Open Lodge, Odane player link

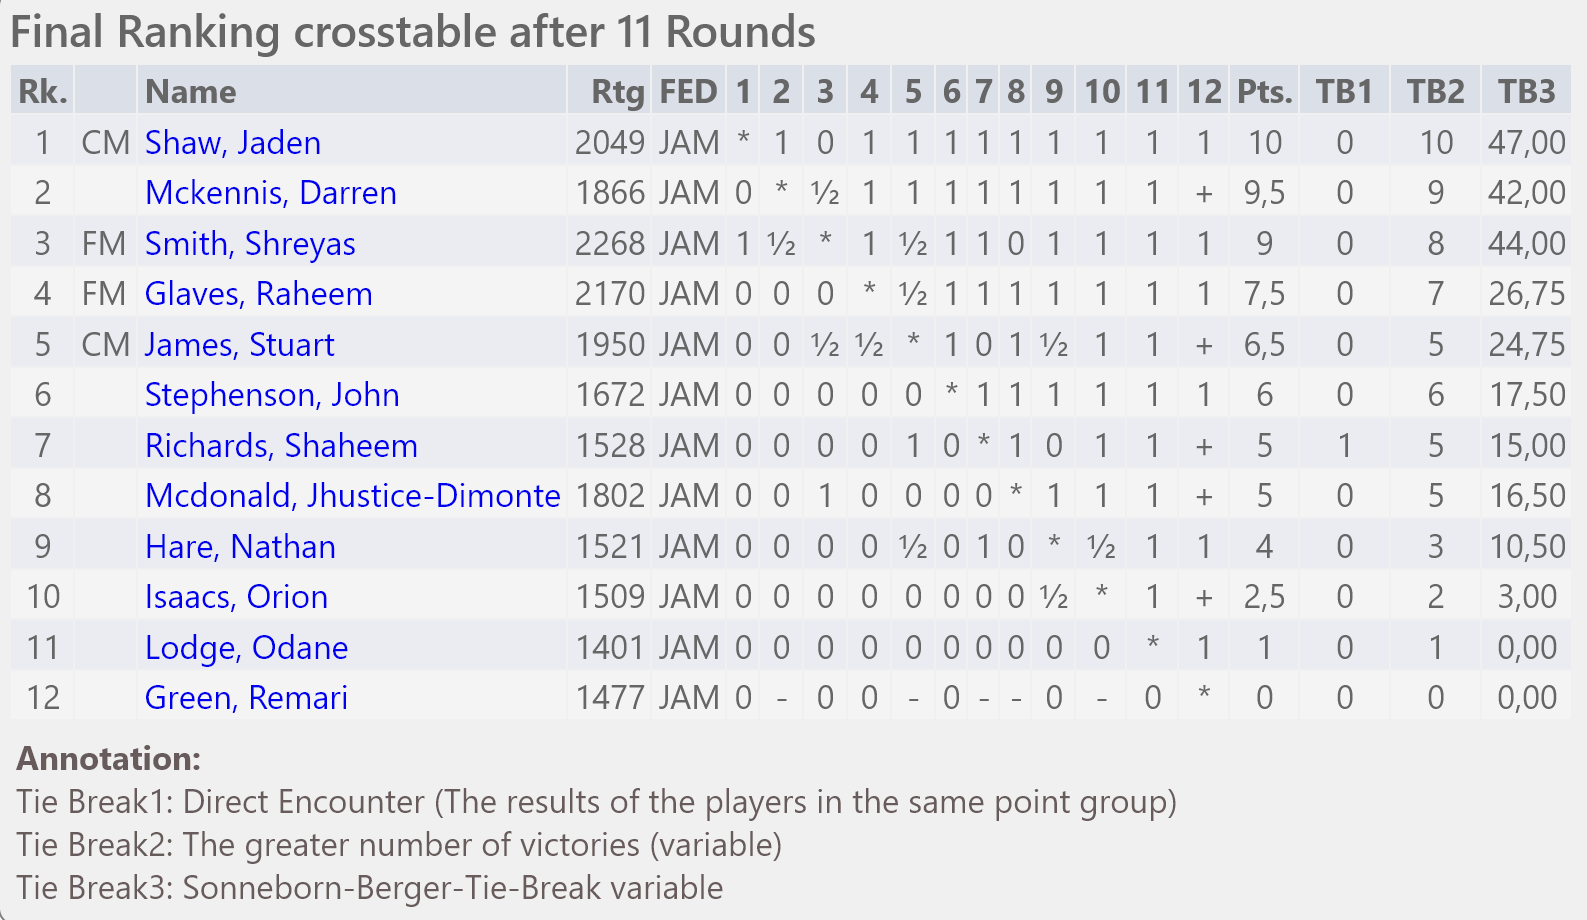(247, 648)
